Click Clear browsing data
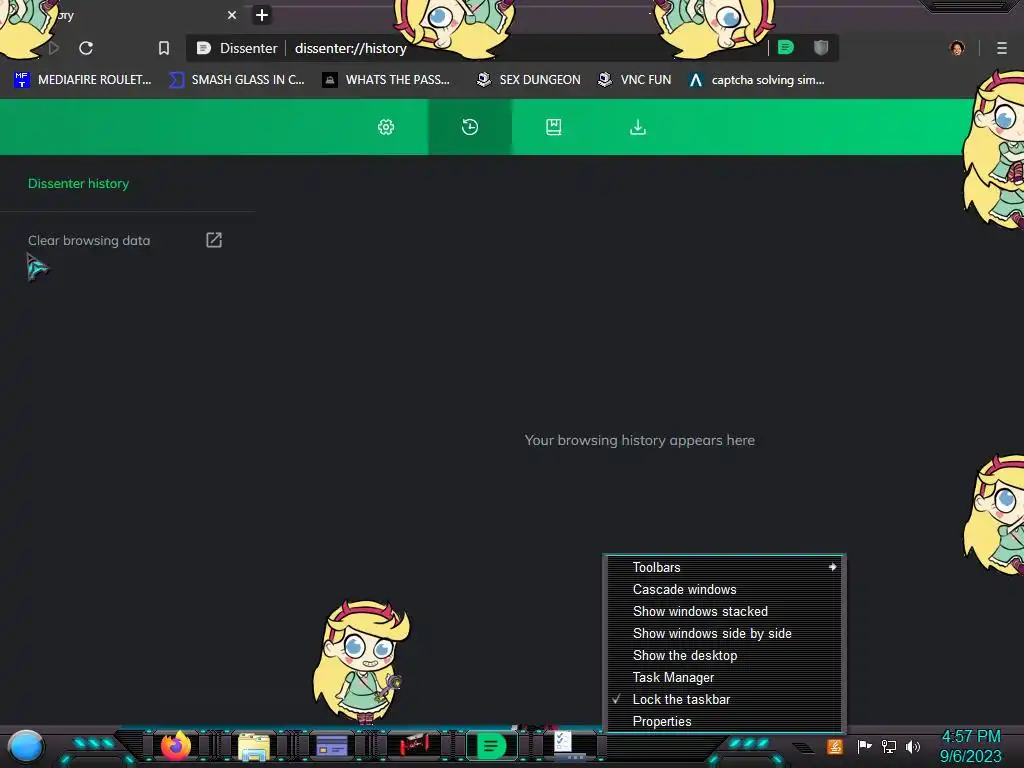This screenshot has height=768, width=1024. [89, 240]
